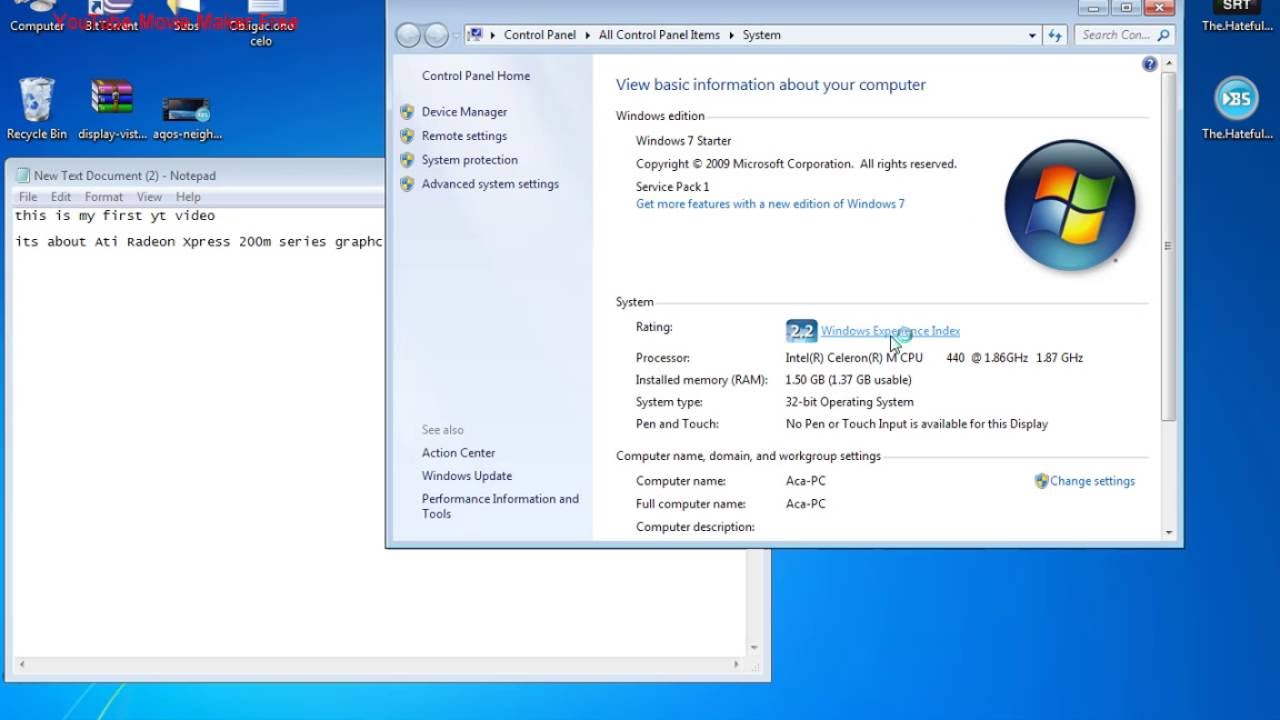Open Notepad File menu
The image size is (1280, 720).
[x=28, y=197]
